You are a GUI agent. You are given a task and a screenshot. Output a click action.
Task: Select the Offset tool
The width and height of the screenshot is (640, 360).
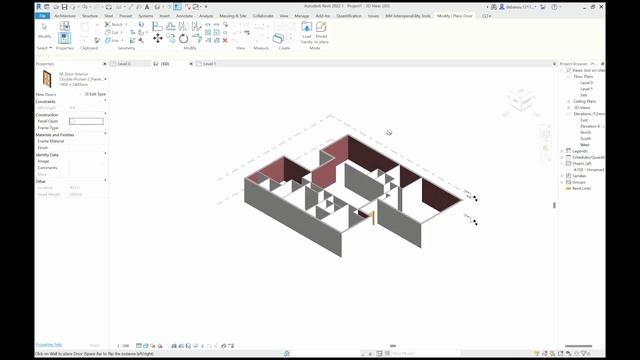pyautogui.click(x=171, y=26)
